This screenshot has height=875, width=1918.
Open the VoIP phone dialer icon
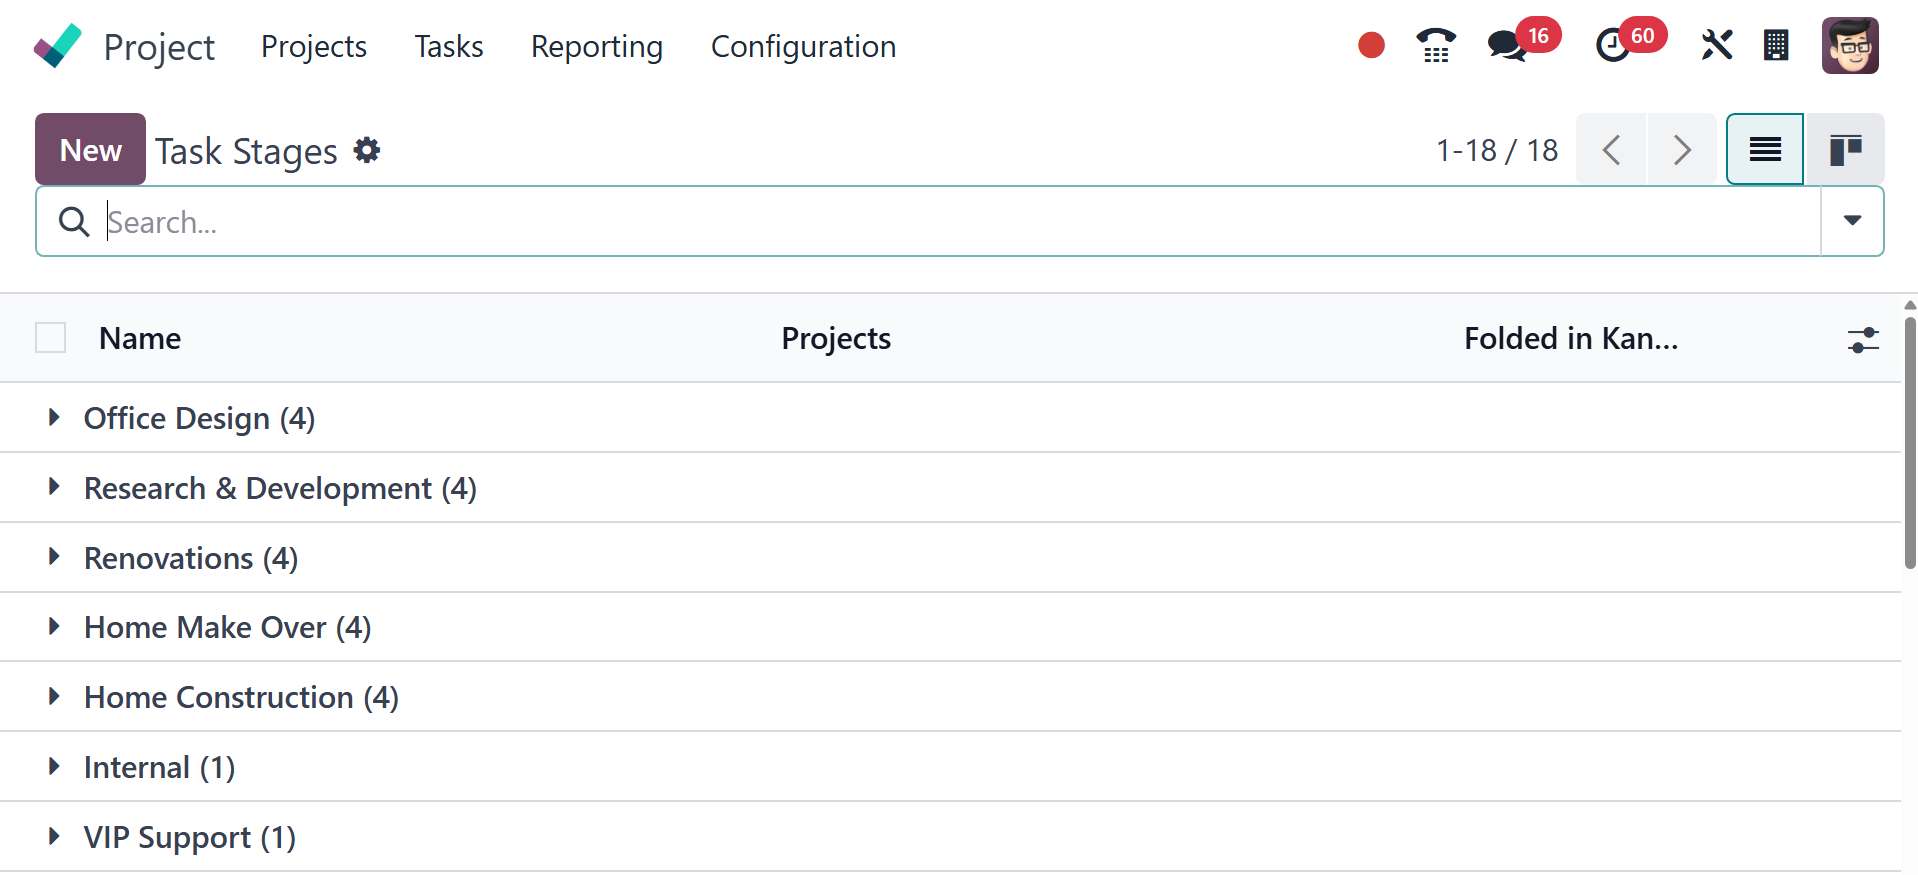coord(1436,46)
